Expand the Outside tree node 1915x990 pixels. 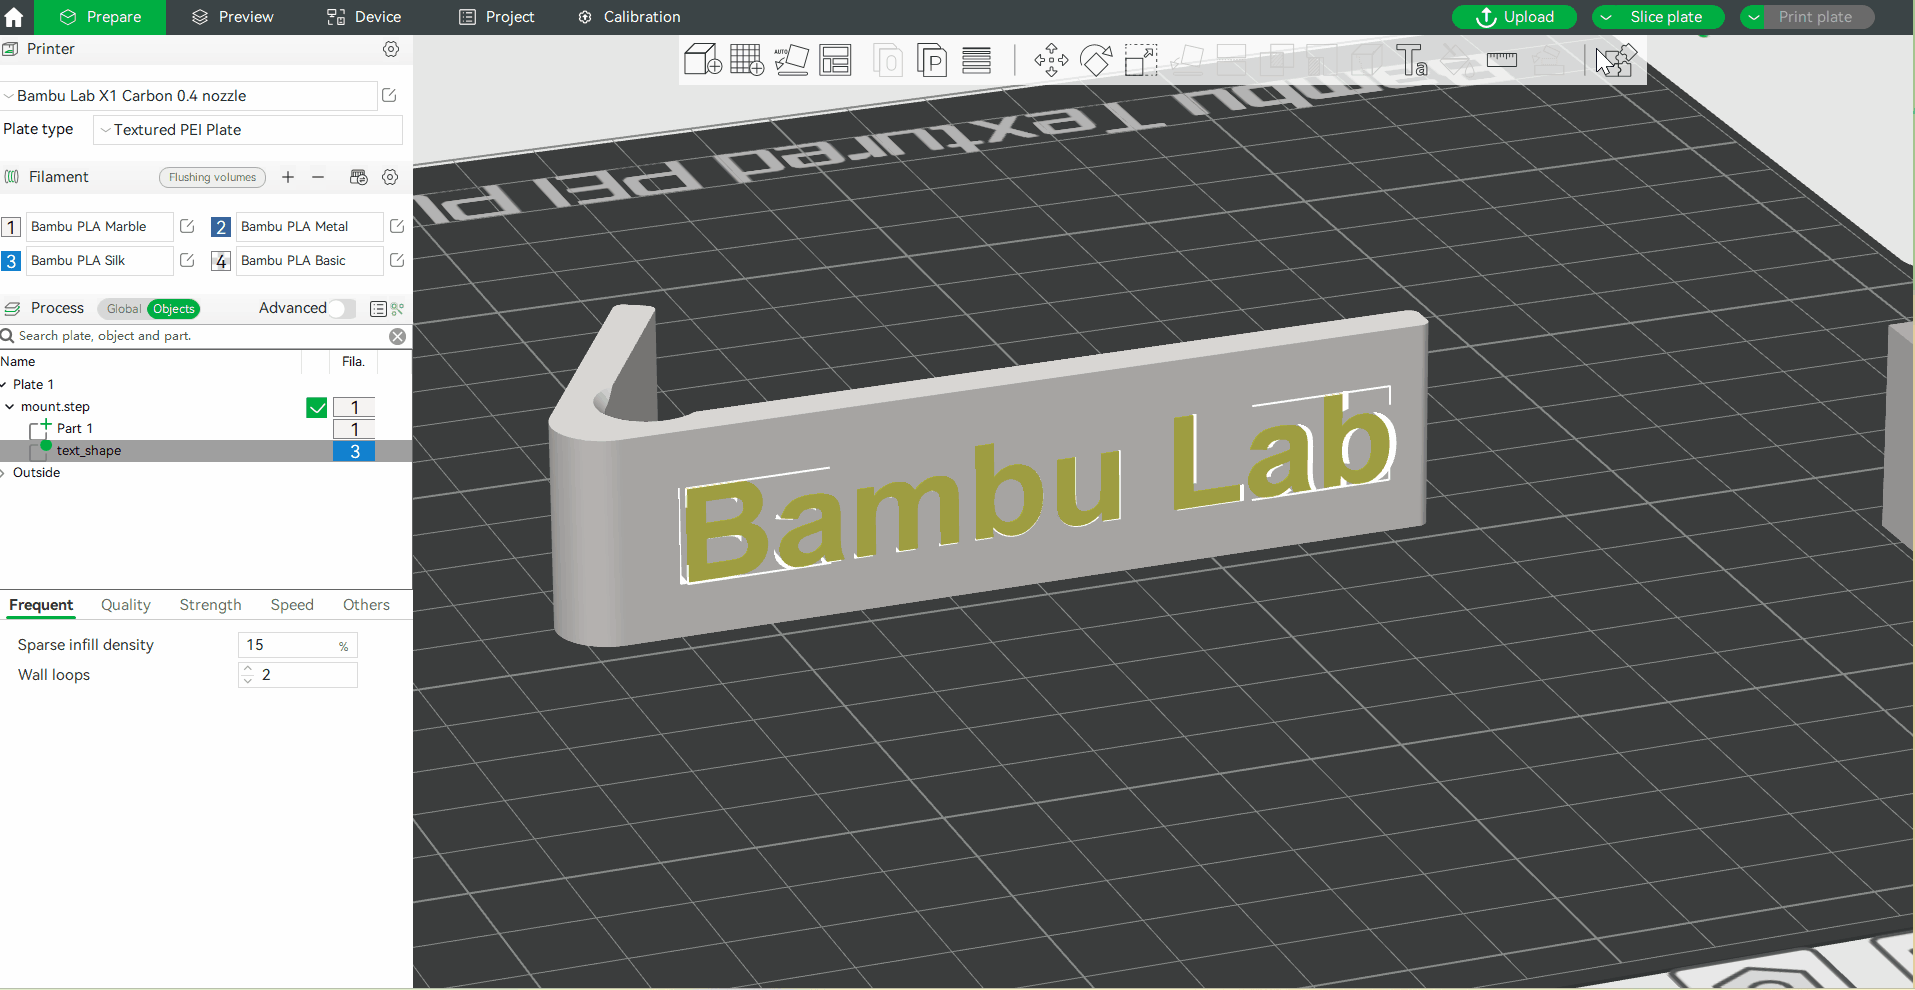pyautogui.click(x=4, y=473)
